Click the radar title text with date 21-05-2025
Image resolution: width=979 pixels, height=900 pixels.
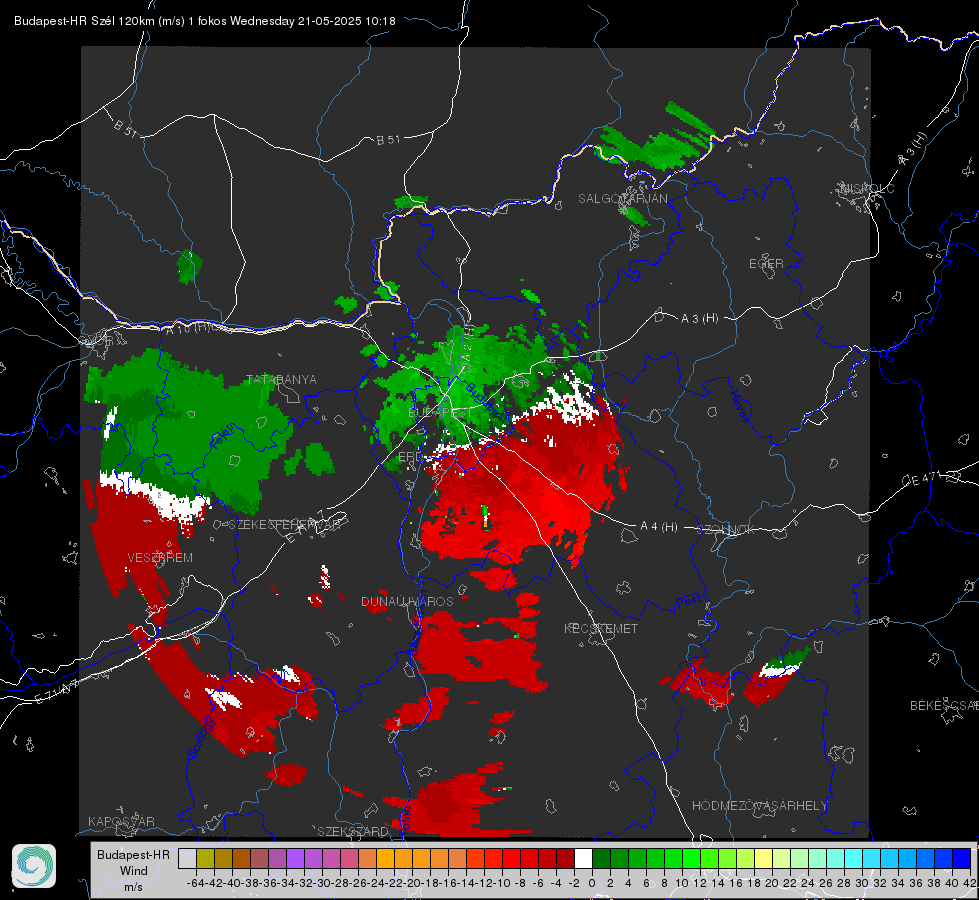205,21
